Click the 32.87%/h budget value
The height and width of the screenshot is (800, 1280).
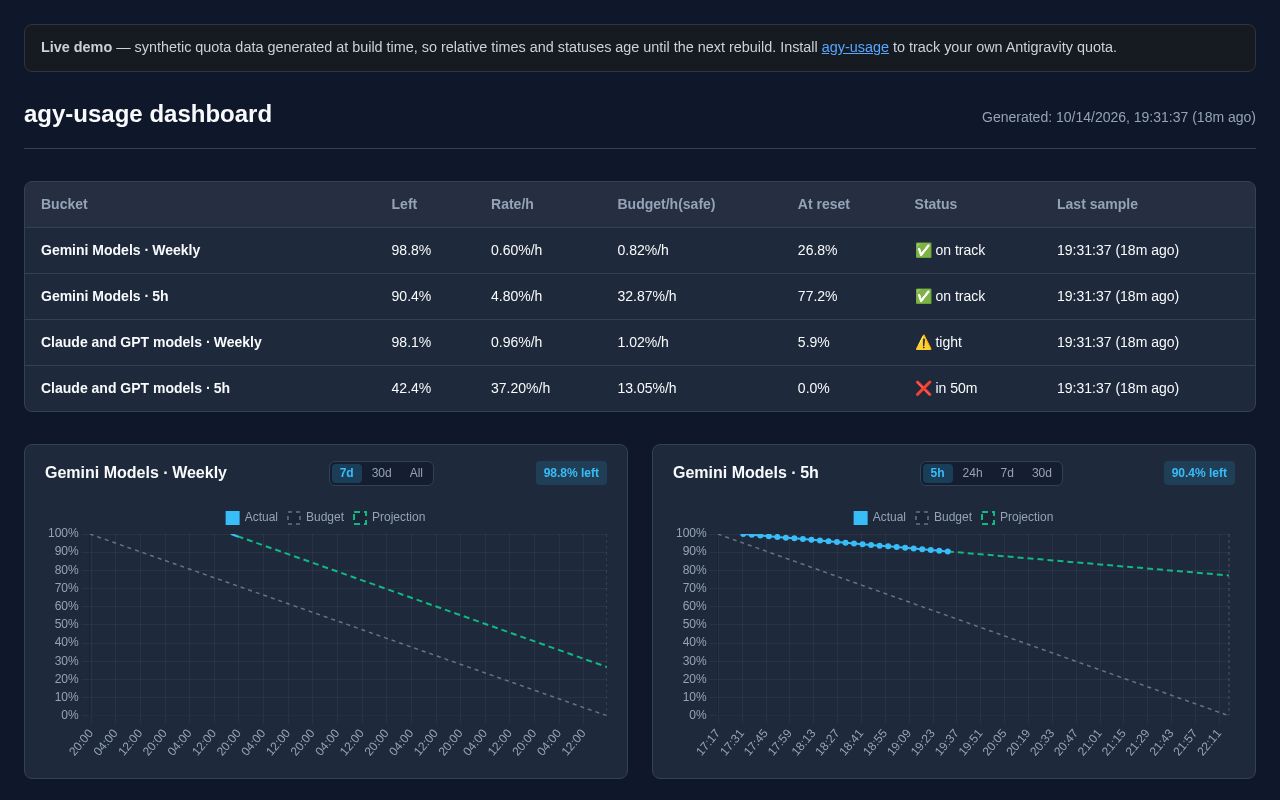(647, 296)
